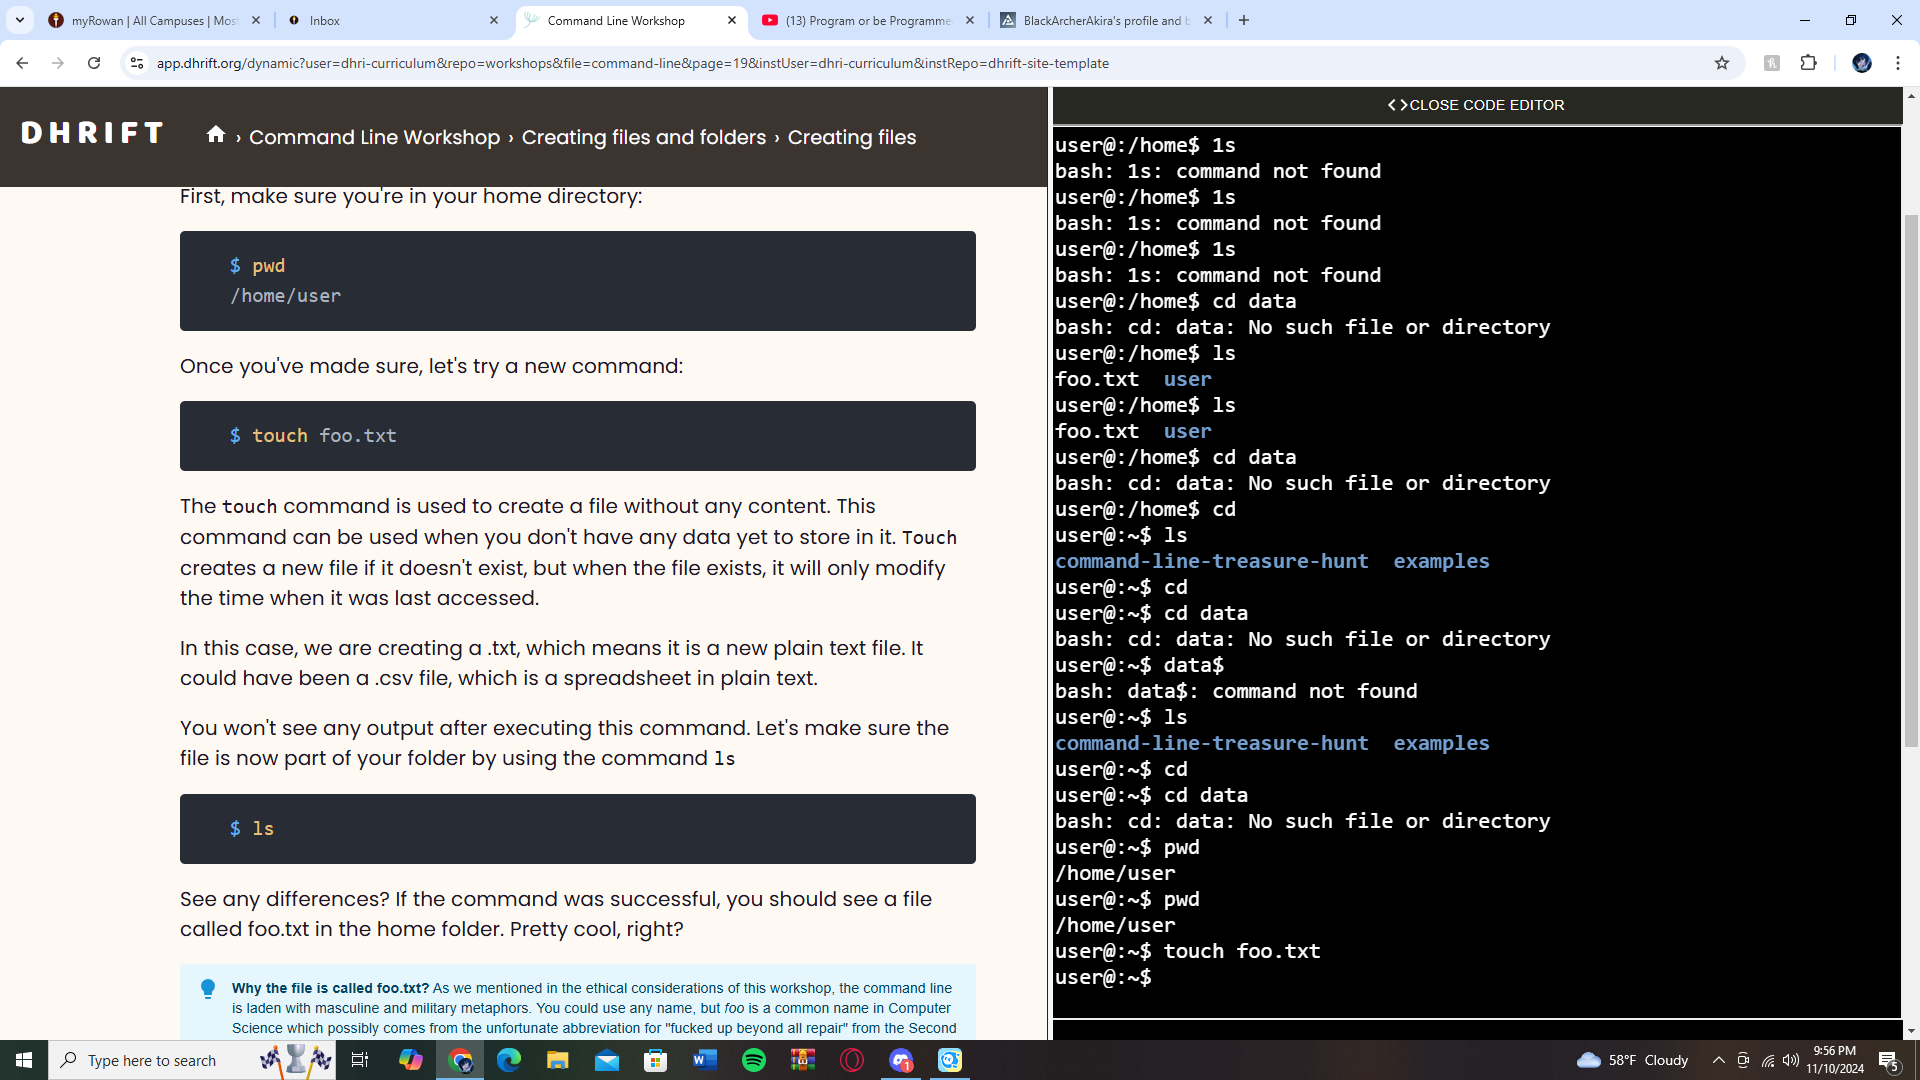Open Copilot from taskbar

(x=411, y=1060)
